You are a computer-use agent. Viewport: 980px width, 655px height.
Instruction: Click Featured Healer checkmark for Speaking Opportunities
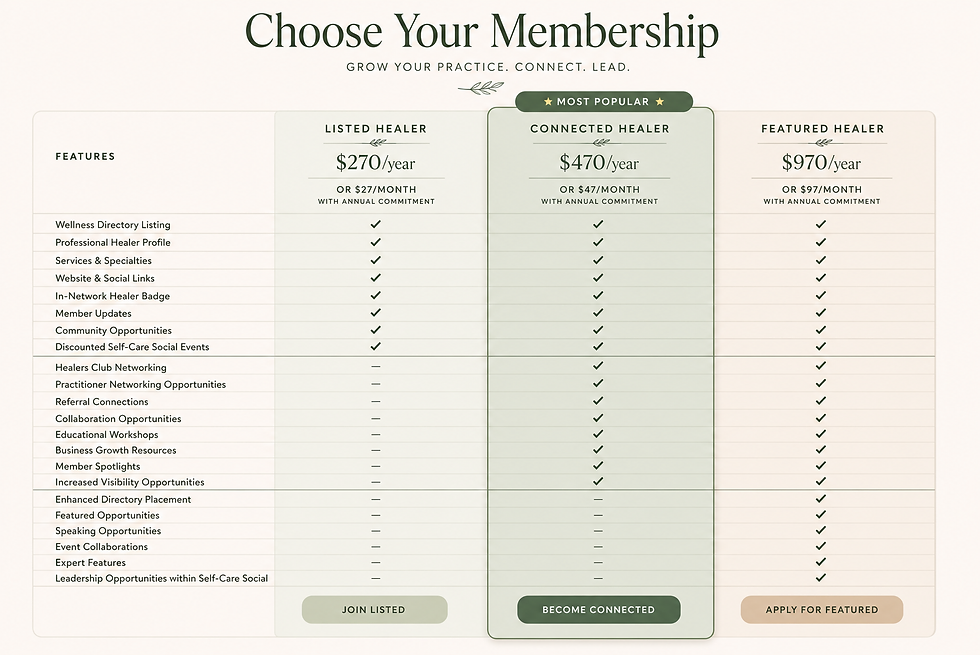click(x=821, y=530)
